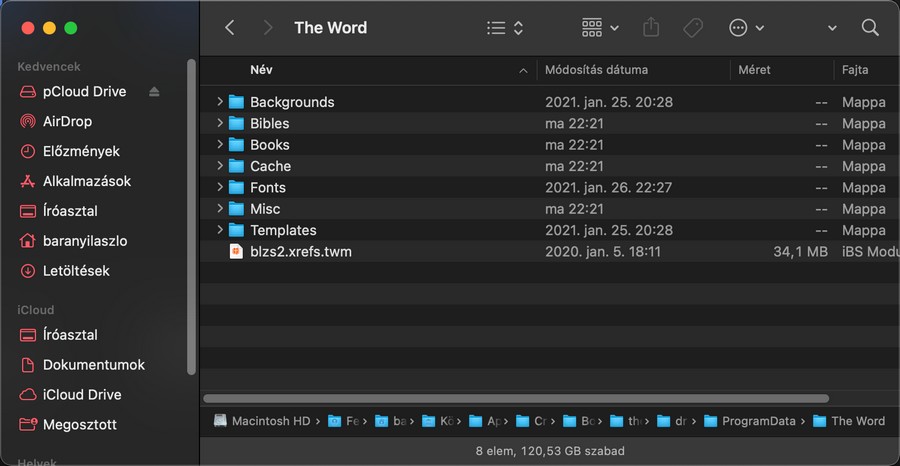Viewport: 900px width, 466px height.
Task: Go to the Ap folder in path bar
Action: coord(484,421)
